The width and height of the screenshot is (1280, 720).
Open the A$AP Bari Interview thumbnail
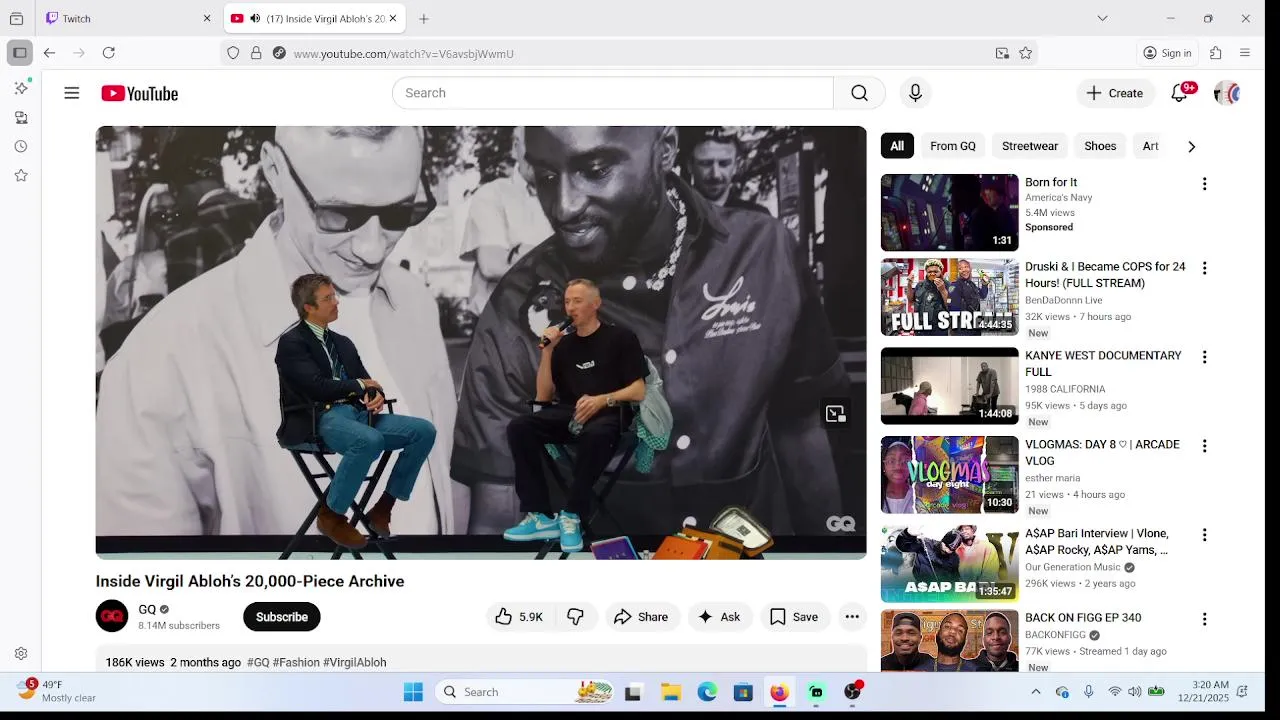click(x=950, y=564)
